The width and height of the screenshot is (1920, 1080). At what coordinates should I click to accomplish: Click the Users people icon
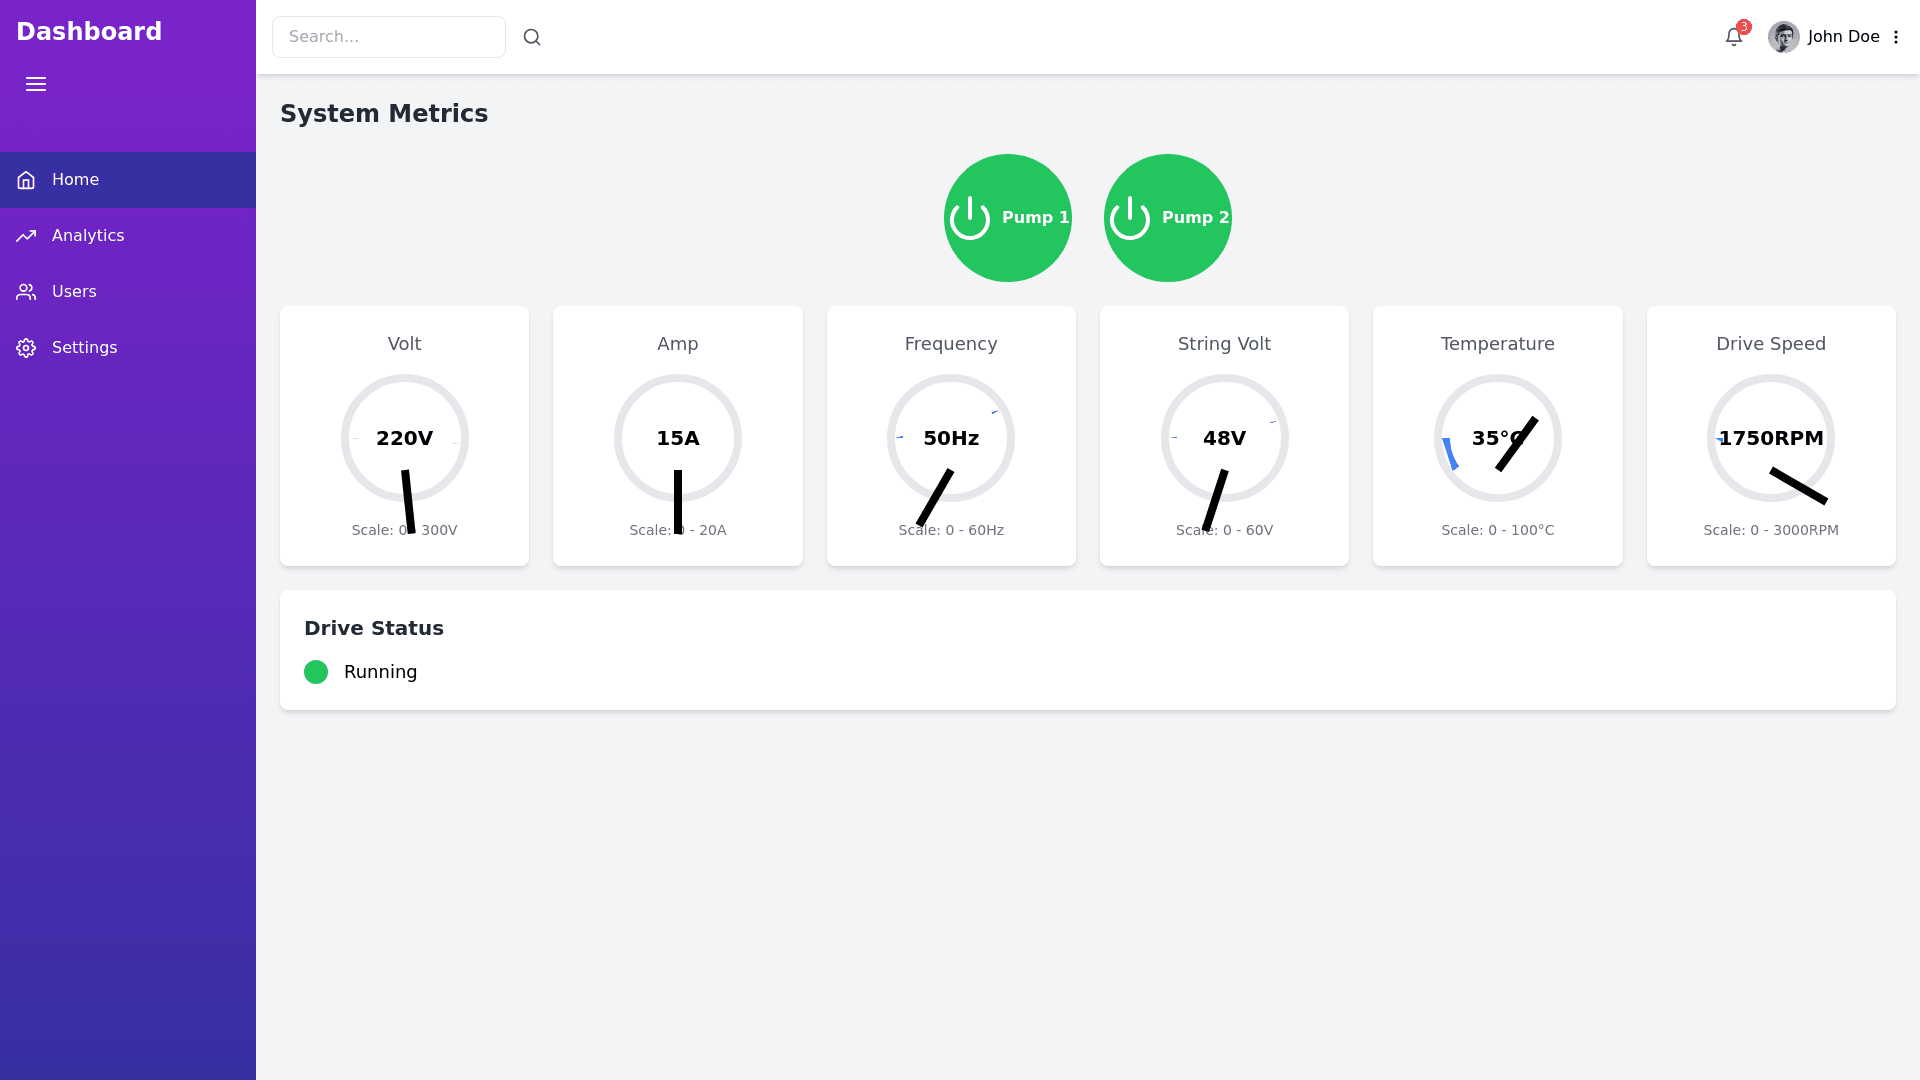pos(26,292)
